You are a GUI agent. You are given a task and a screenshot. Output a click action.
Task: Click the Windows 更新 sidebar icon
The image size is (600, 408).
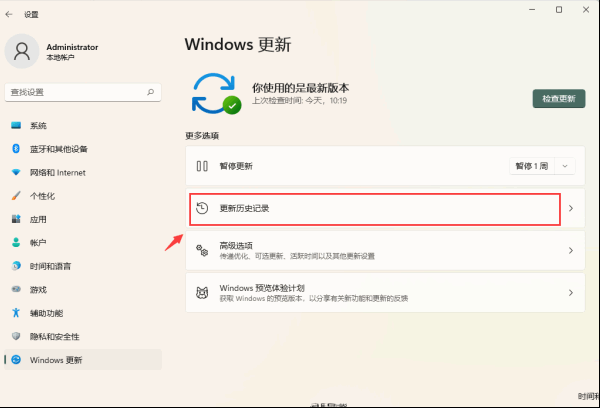[x=16, y=360]
